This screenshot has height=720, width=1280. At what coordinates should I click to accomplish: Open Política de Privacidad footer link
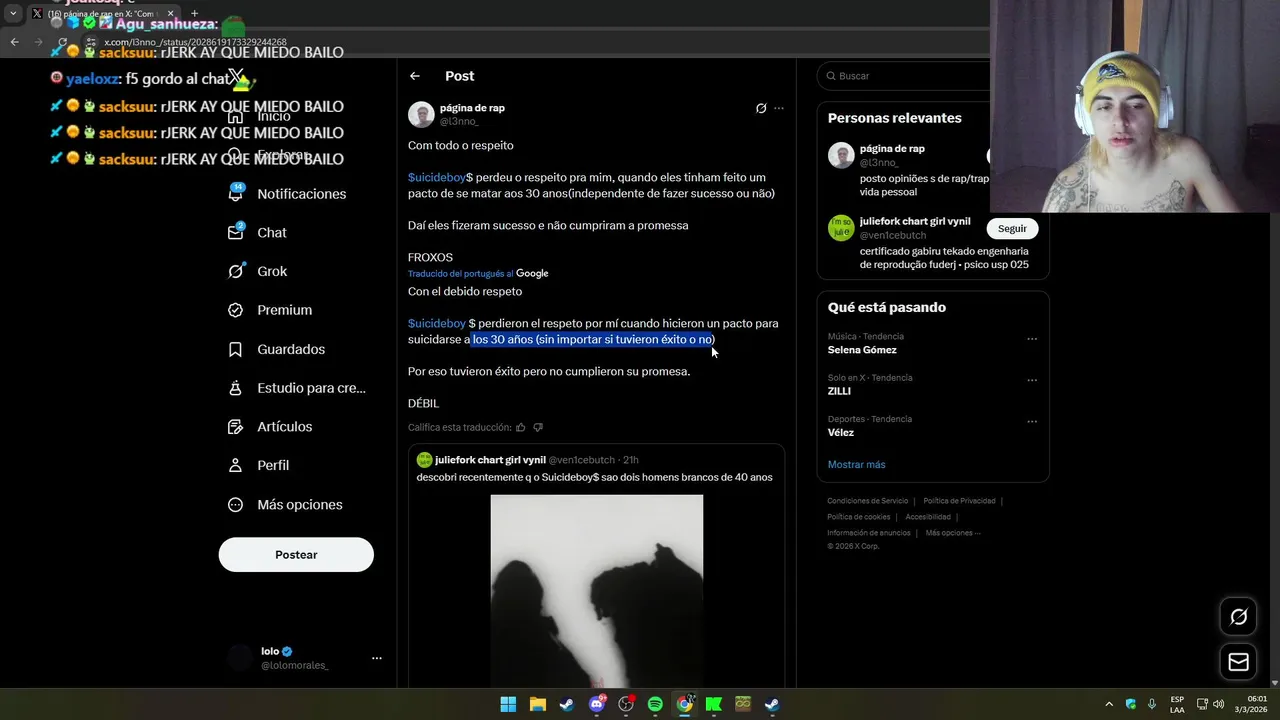click(959, 501)
